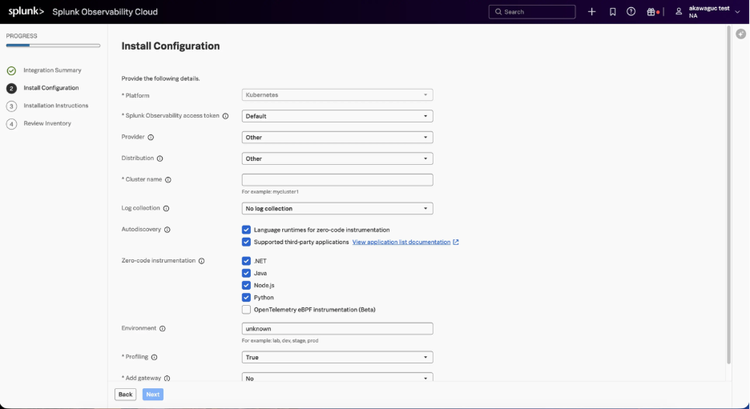Viewport: 750px width, 409px height.
Task: Click the Splunk logo in the header
Action: pos(26,11)
